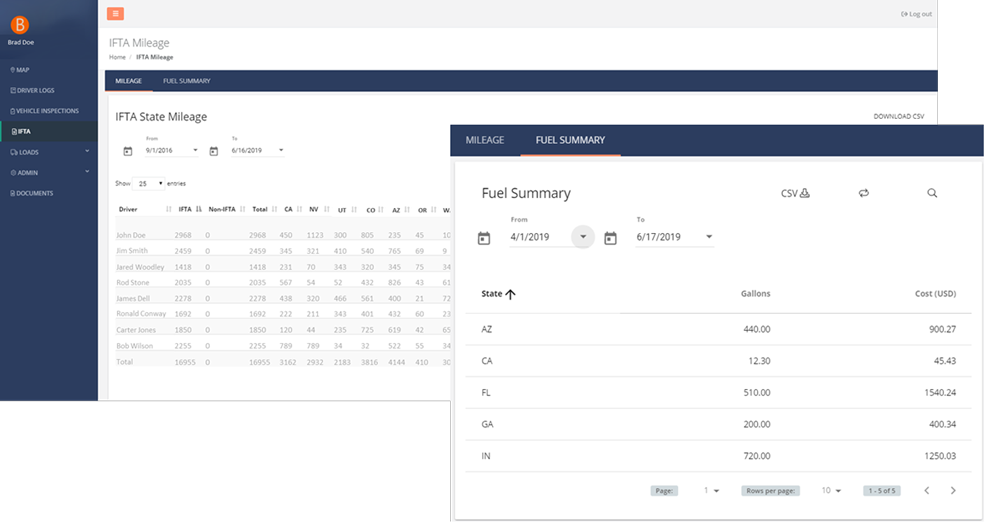Screen dimensions: 1000x522
Task: Open From calendar icon in IFTA State Mileage
Action: point(128,151)
